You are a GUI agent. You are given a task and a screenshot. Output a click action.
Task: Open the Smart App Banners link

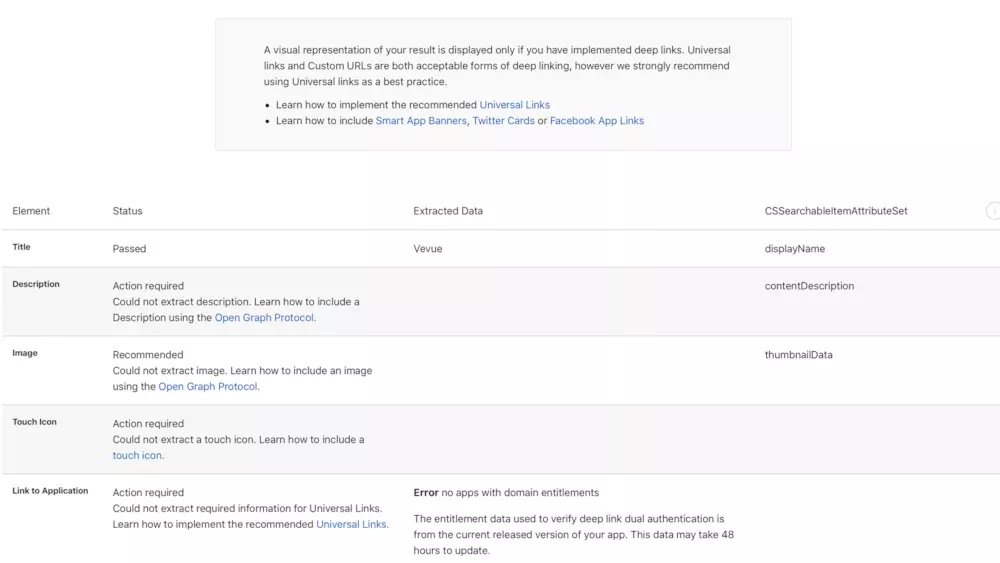(420, 121)
